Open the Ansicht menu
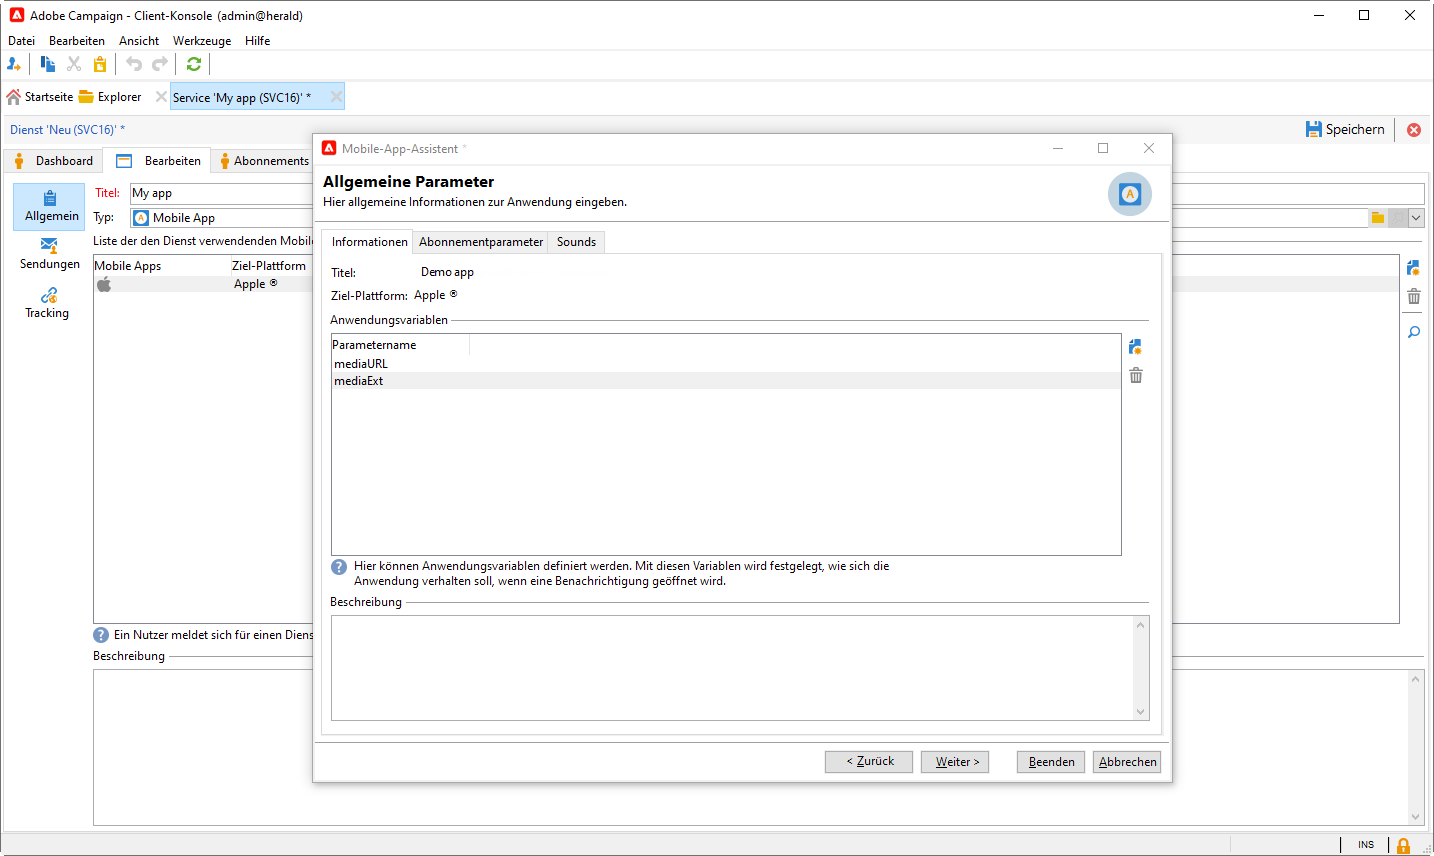 click(139, 41)
